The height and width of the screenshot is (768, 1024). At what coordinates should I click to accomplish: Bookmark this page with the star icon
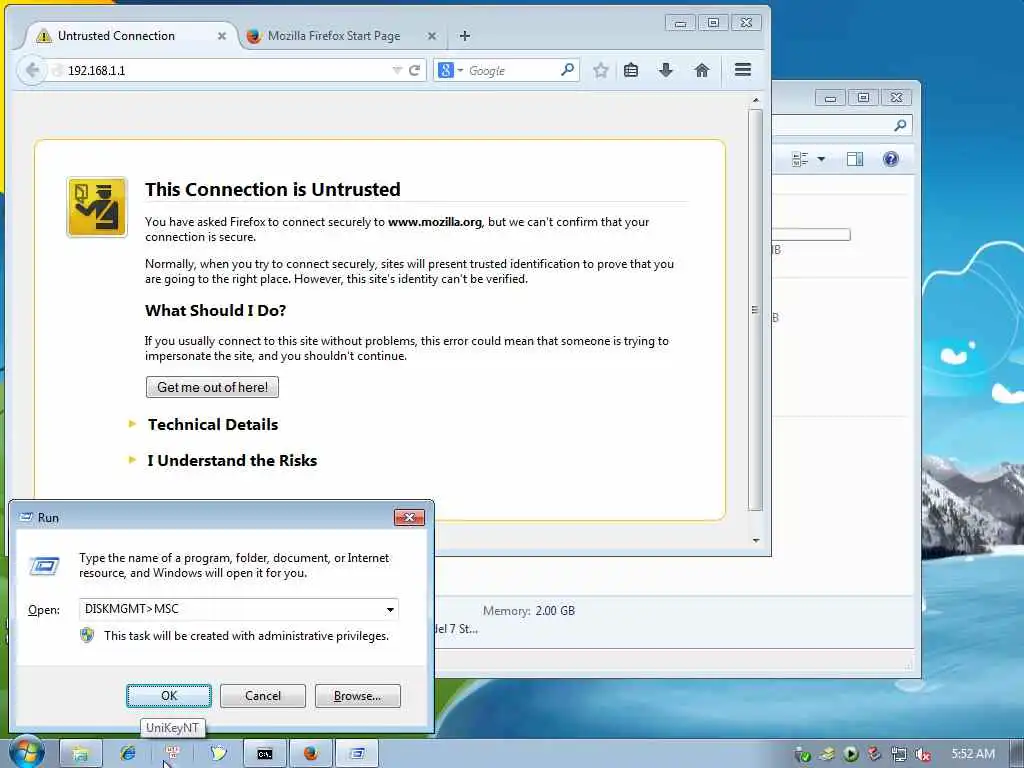tap(601, 70)
